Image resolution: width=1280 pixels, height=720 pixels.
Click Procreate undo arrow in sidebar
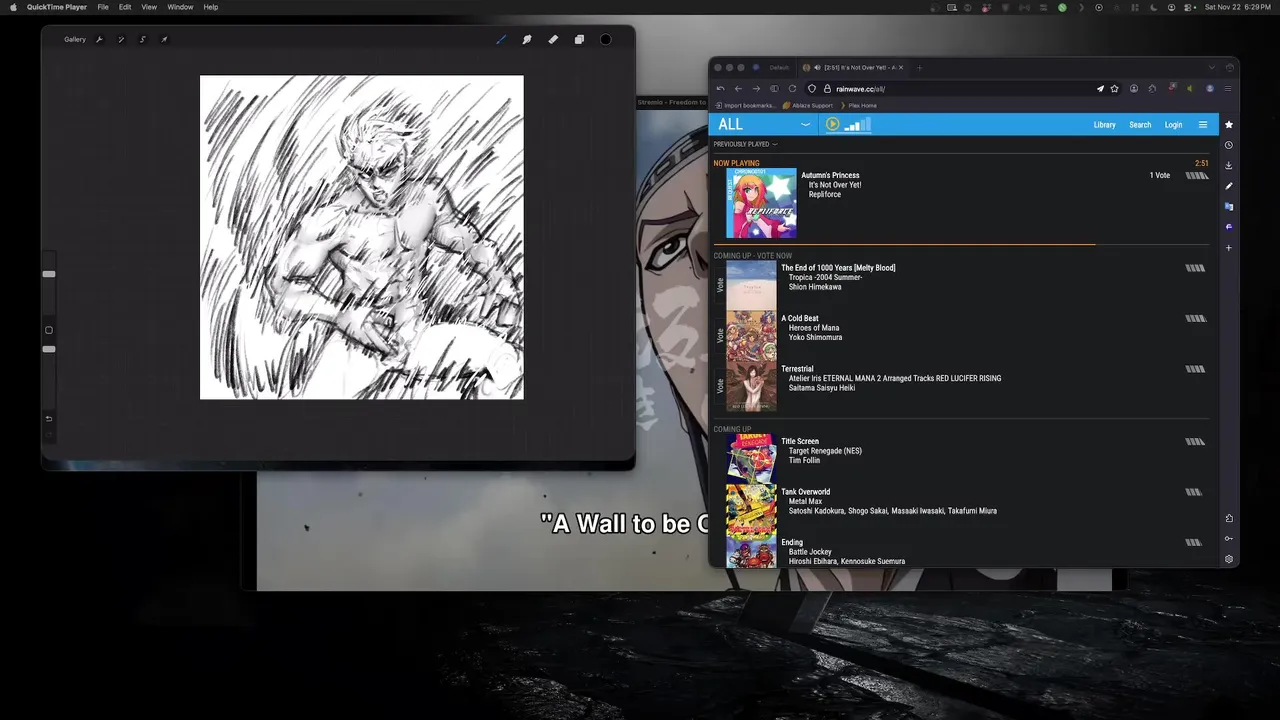click(x=49, y=418)
